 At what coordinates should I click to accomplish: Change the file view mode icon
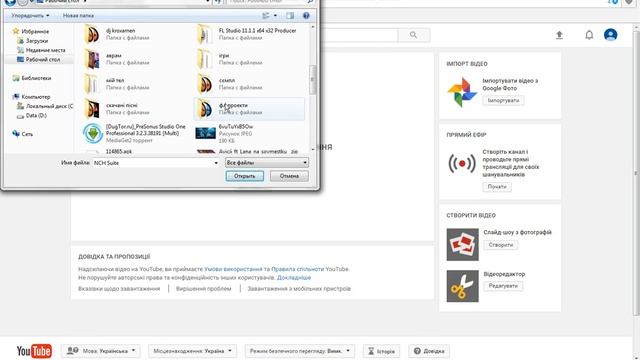click(266, 16)
